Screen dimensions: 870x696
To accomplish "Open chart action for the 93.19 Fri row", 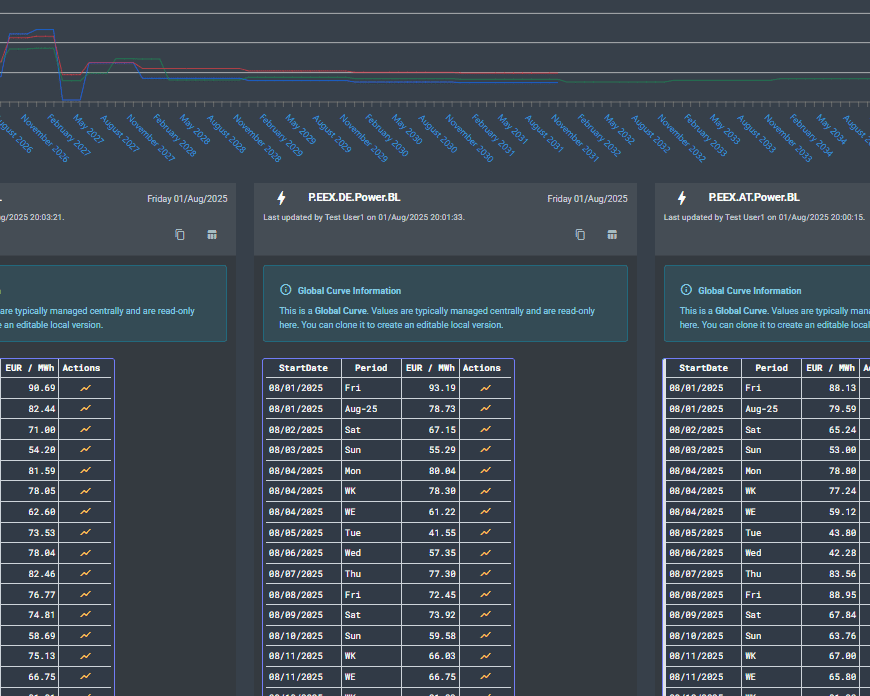I will pos(485,388).
